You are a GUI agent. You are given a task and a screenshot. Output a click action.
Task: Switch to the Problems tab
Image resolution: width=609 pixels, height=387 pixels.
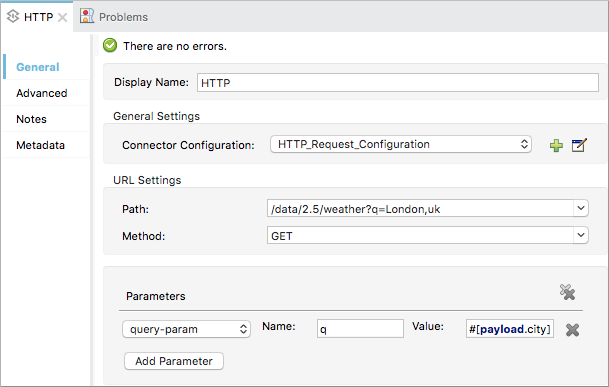click(x=123, y=17)
